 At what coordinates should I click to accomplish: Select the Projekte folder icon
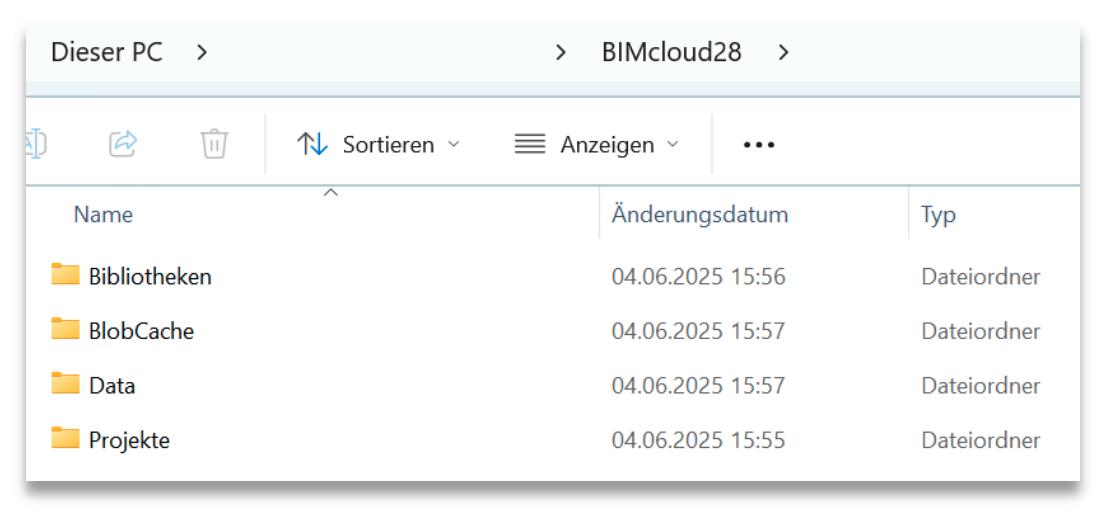65,439
